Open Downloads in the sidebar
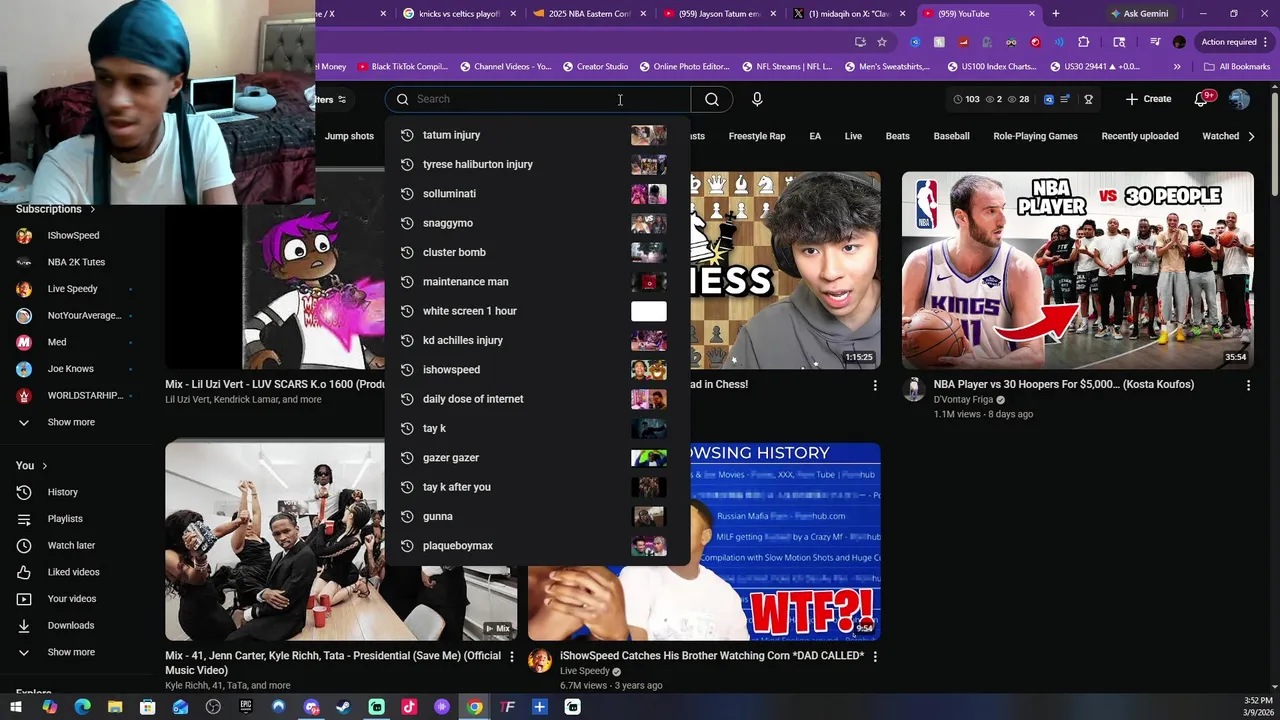This screenshot has height=720, width=1280. [x=70, y=625]
